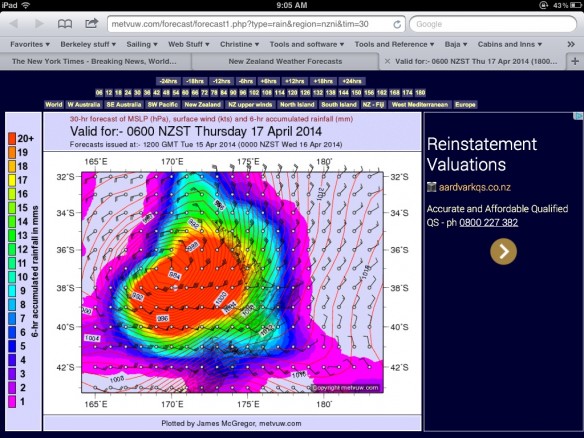The image size is (584, 438).
Task: Close the 'Valid for' tab
Action: point(387,61)
